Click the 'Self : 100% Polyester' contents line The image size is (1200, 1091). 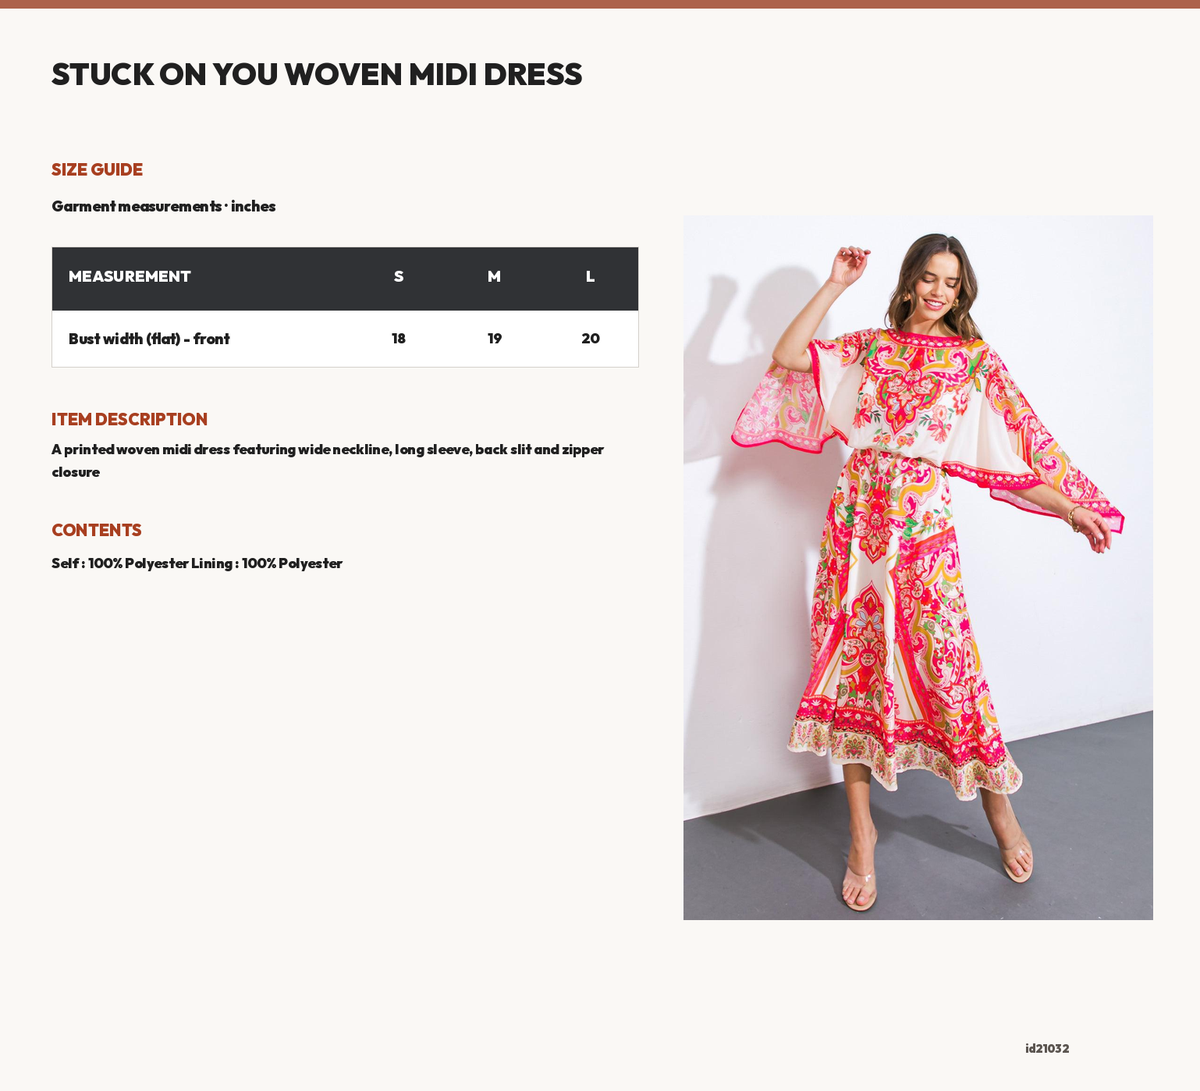197,564
